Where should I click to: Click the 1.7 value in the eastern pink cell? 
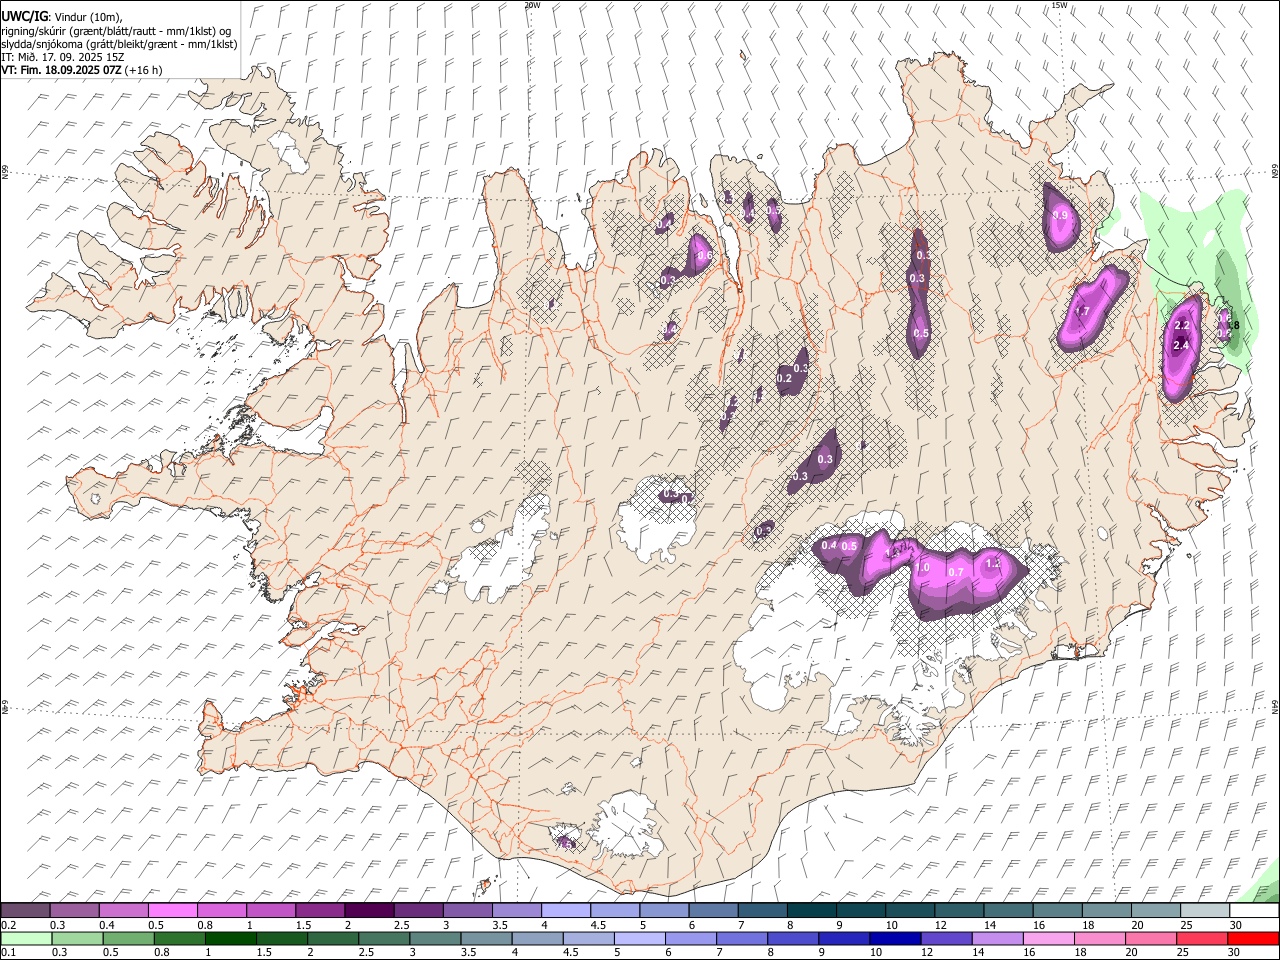click(1081, 311)
